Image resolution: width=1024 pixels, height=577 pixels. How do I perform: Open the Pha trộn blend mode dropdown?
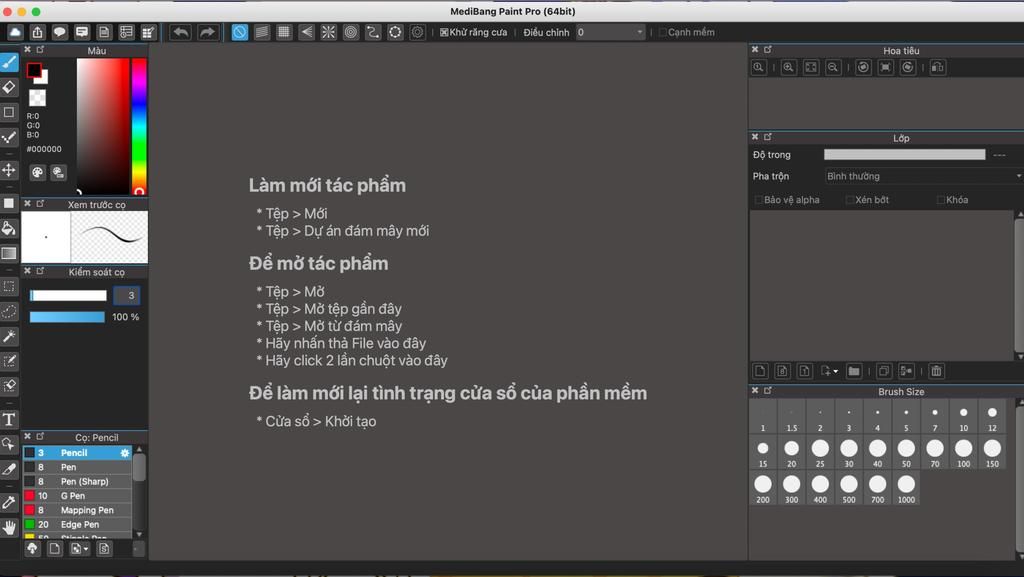(x=923, y=176)
